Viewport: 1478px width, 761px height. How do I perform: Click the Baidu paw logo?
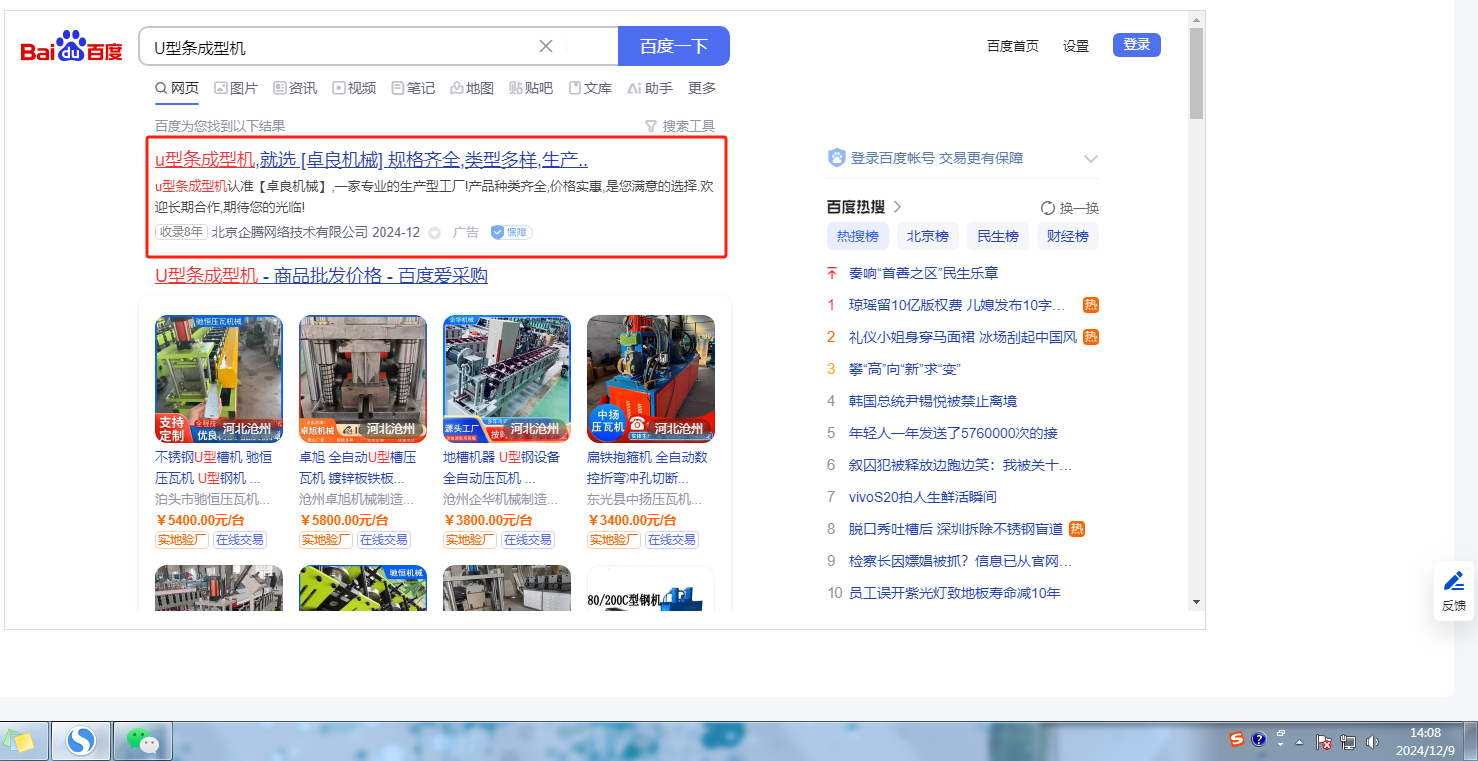71,46
